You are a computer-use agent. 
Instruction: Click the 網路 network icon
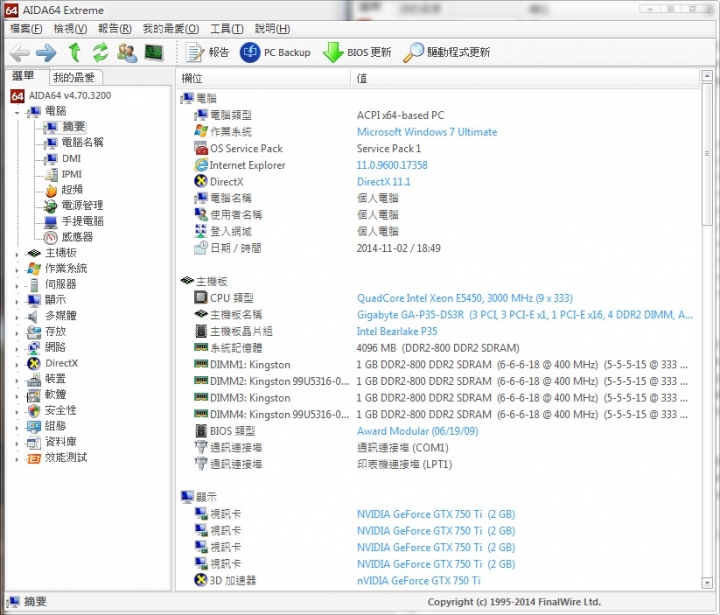click(34, 348)
